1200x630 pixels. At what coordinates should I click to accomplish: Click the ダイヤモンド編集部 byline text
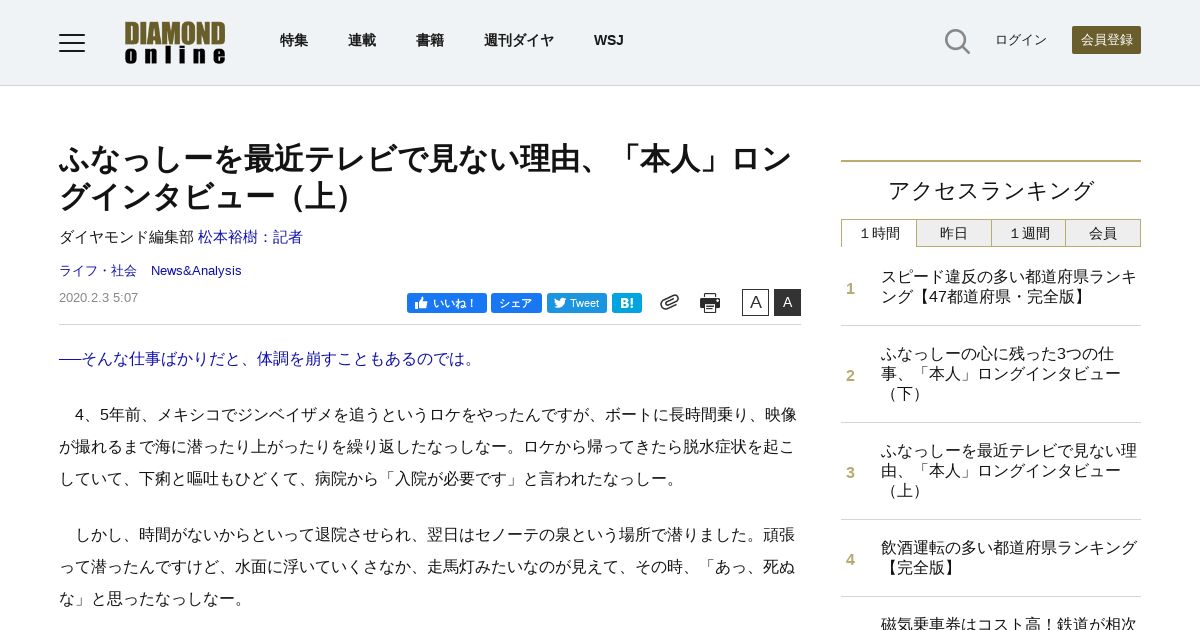[126, 237]
